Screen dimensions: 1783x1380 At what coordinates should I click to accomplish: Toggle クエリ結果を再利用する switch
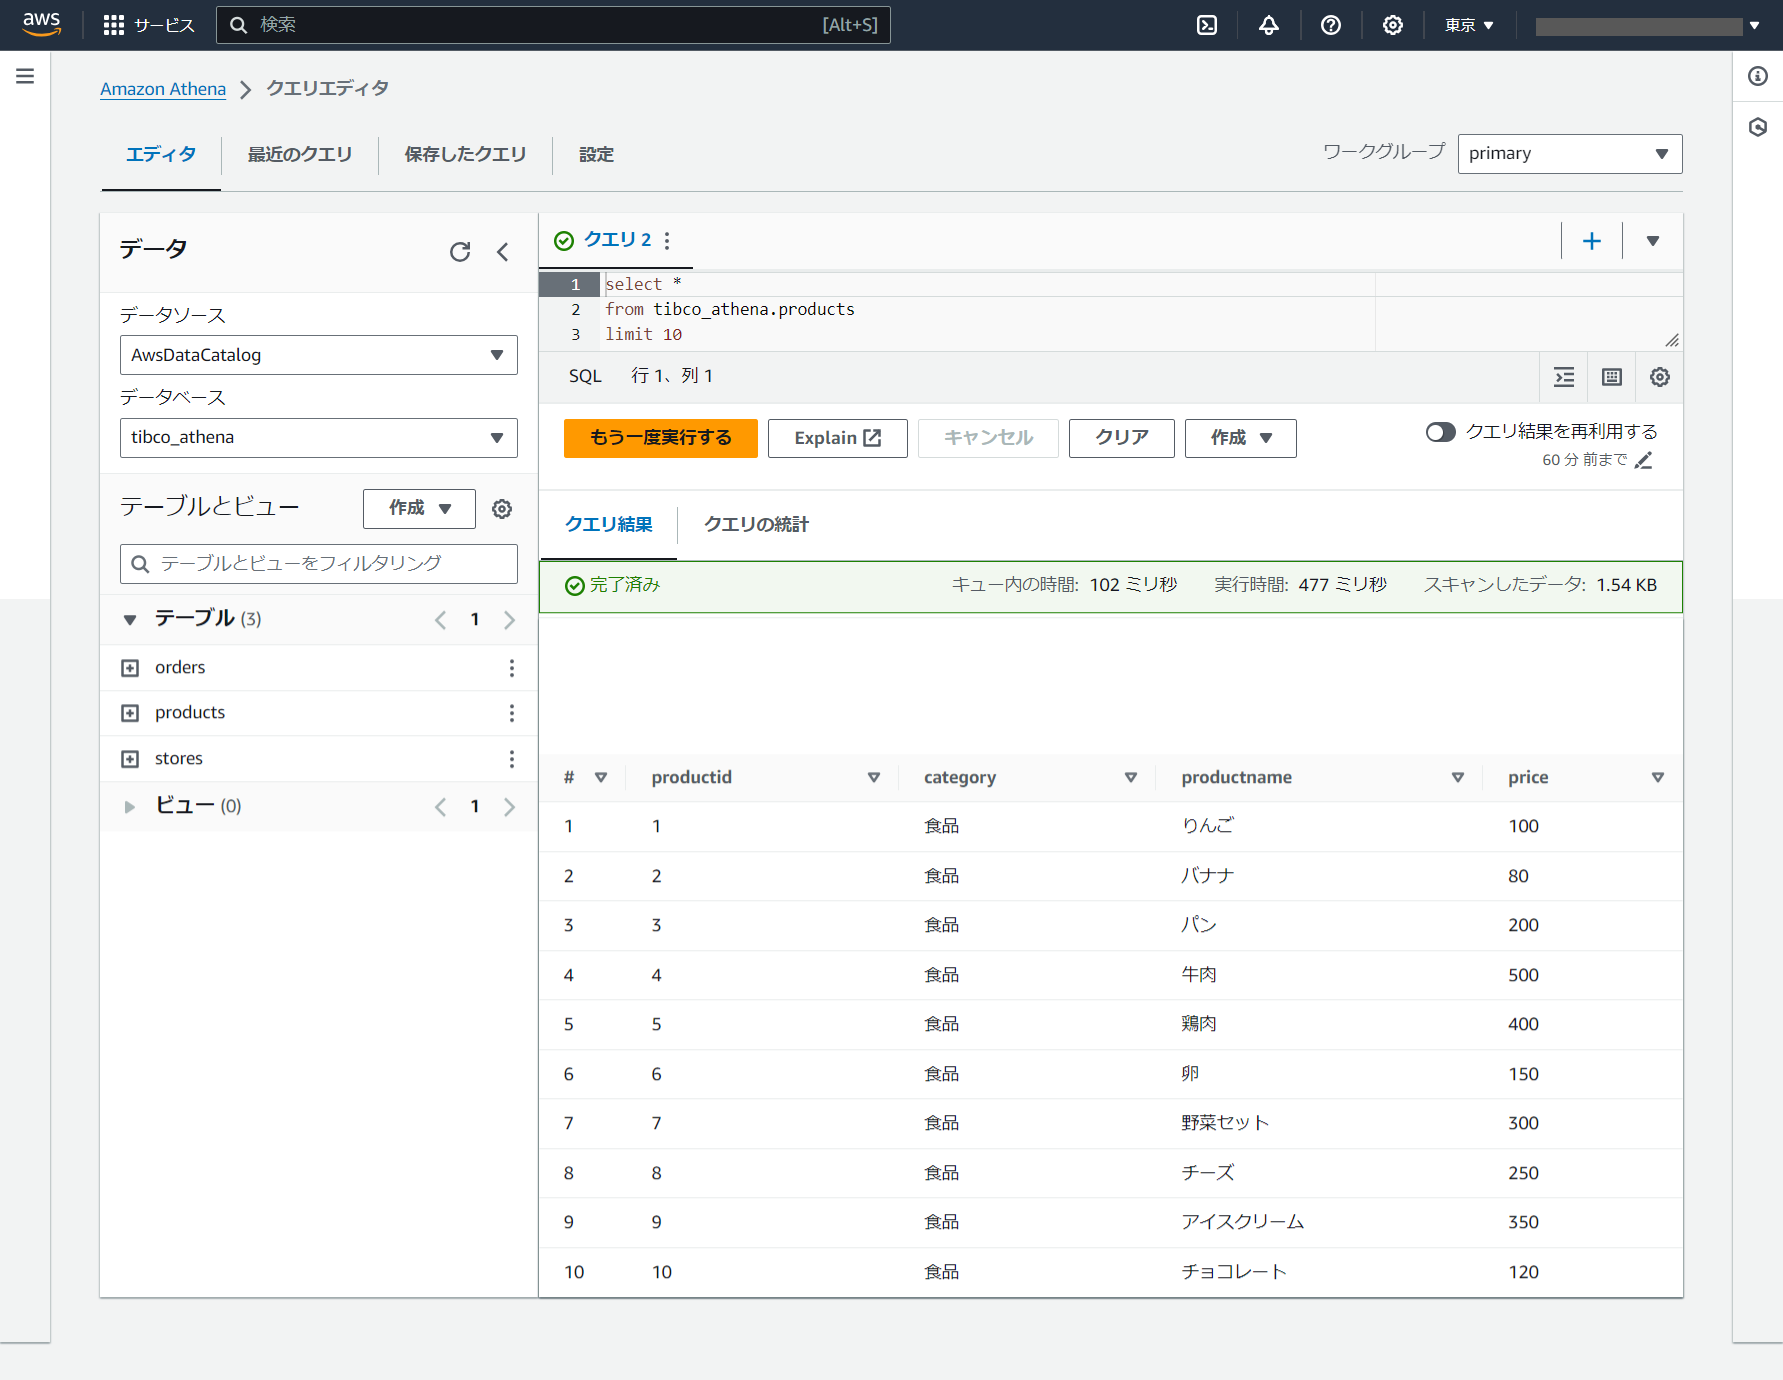coord(1440,432)
